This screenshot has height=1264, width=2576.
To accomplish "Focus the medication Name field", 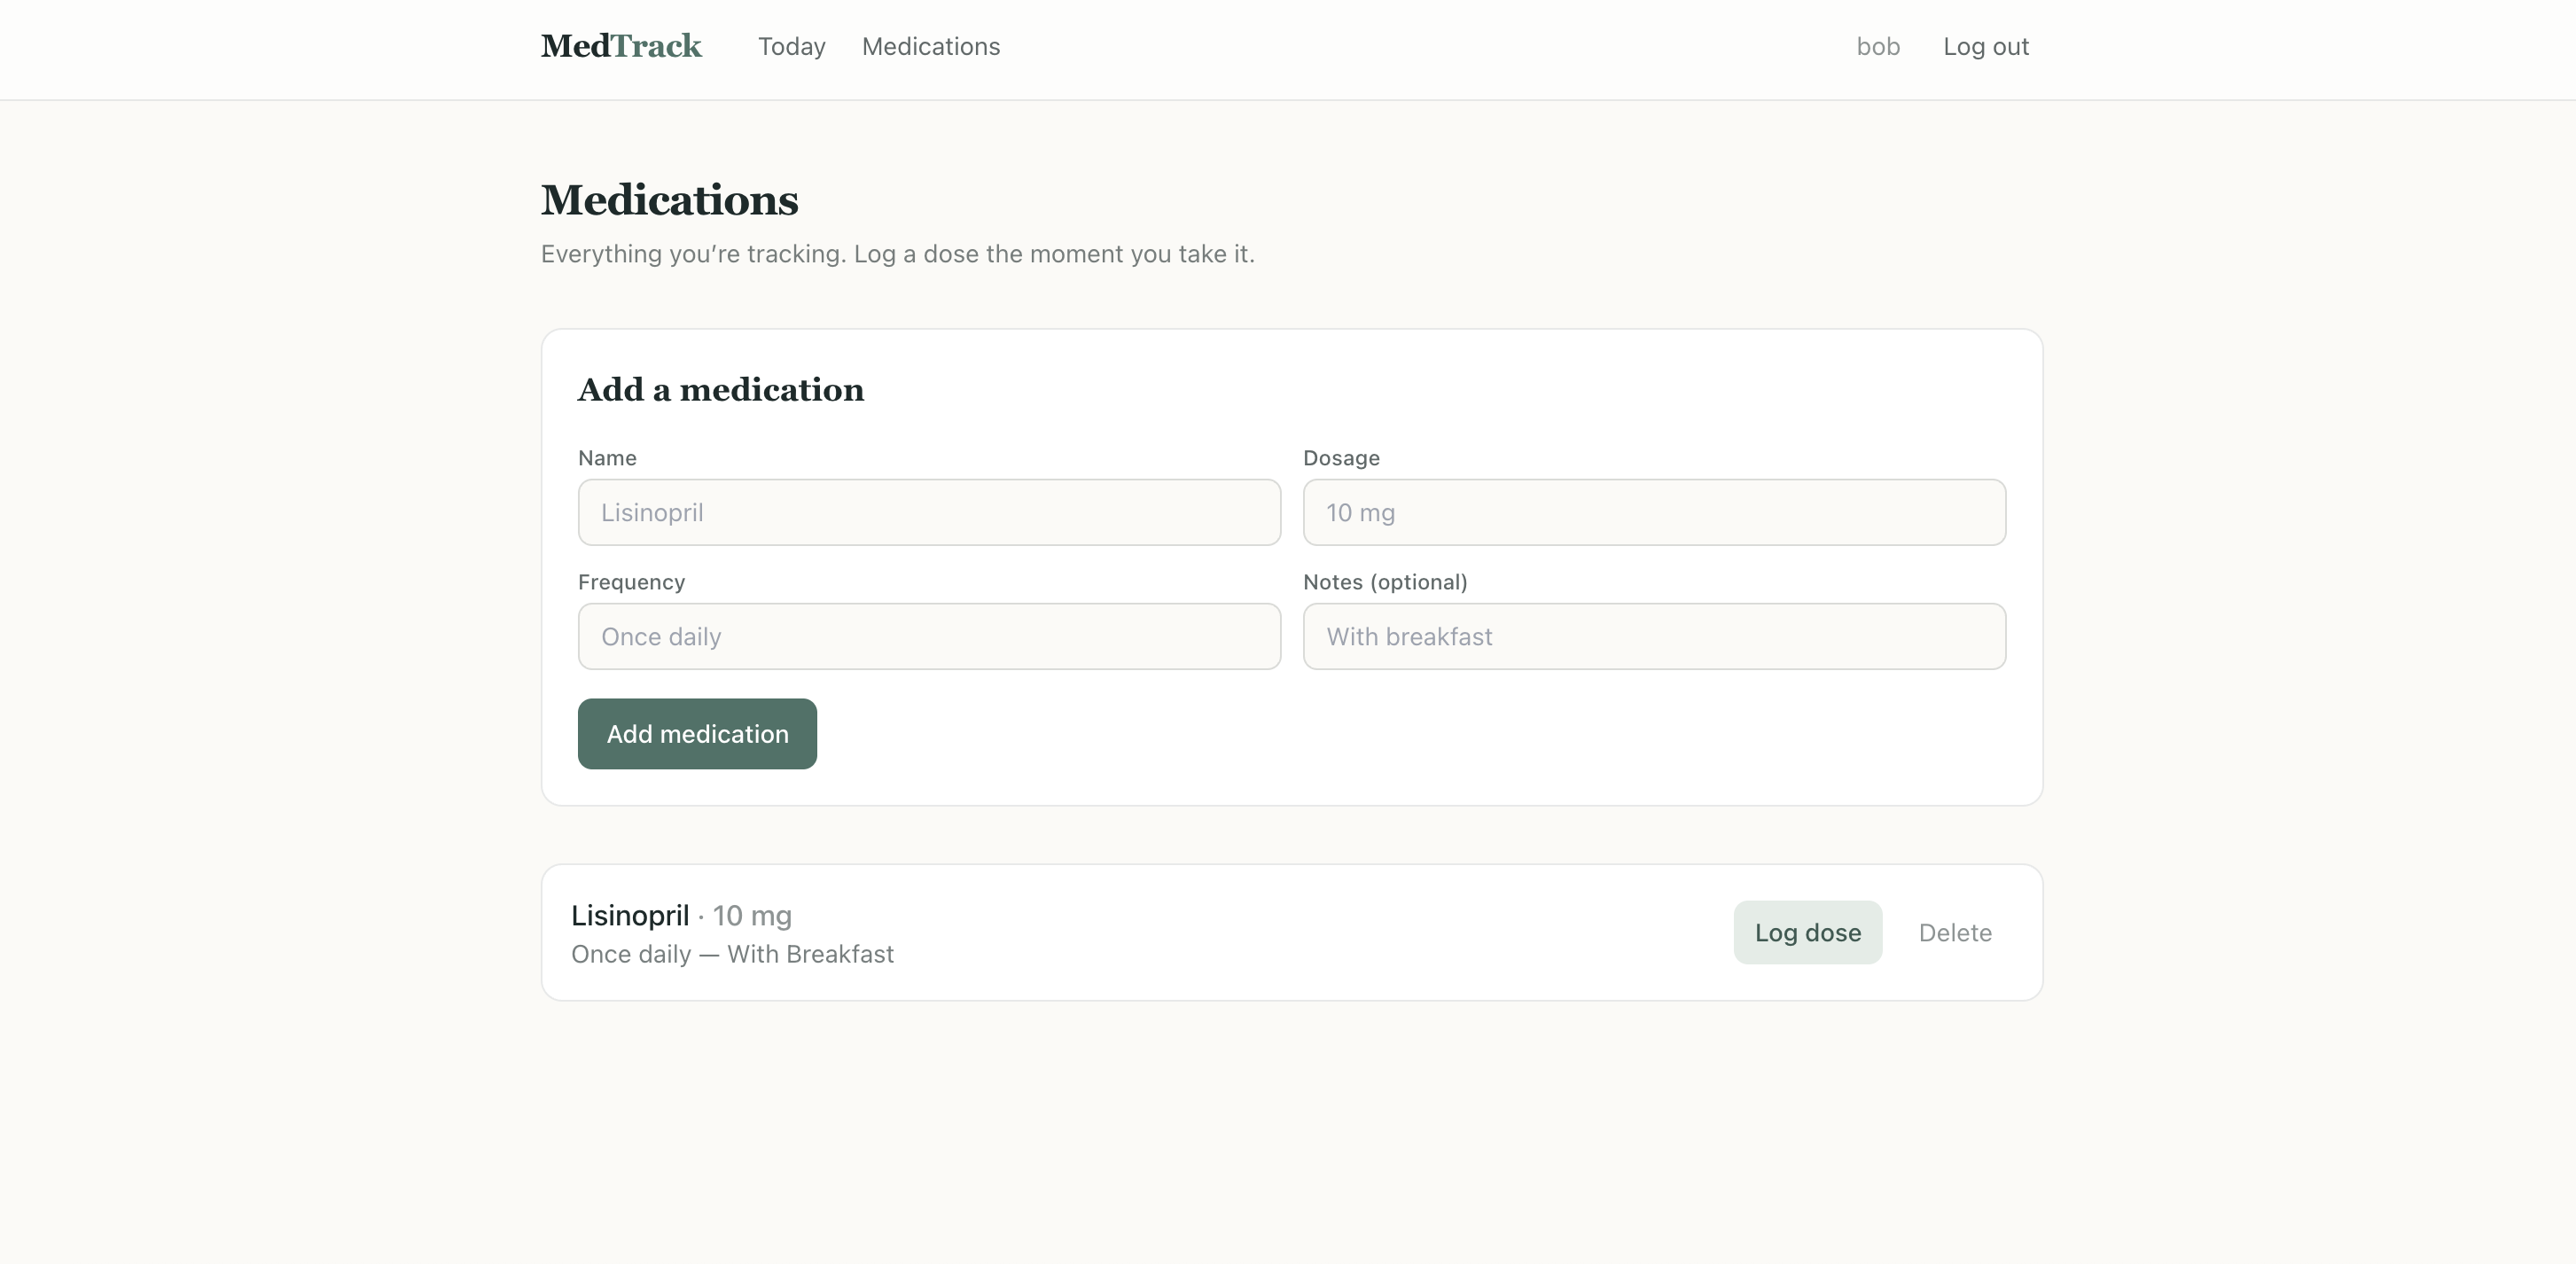I will tap(929, 512).
